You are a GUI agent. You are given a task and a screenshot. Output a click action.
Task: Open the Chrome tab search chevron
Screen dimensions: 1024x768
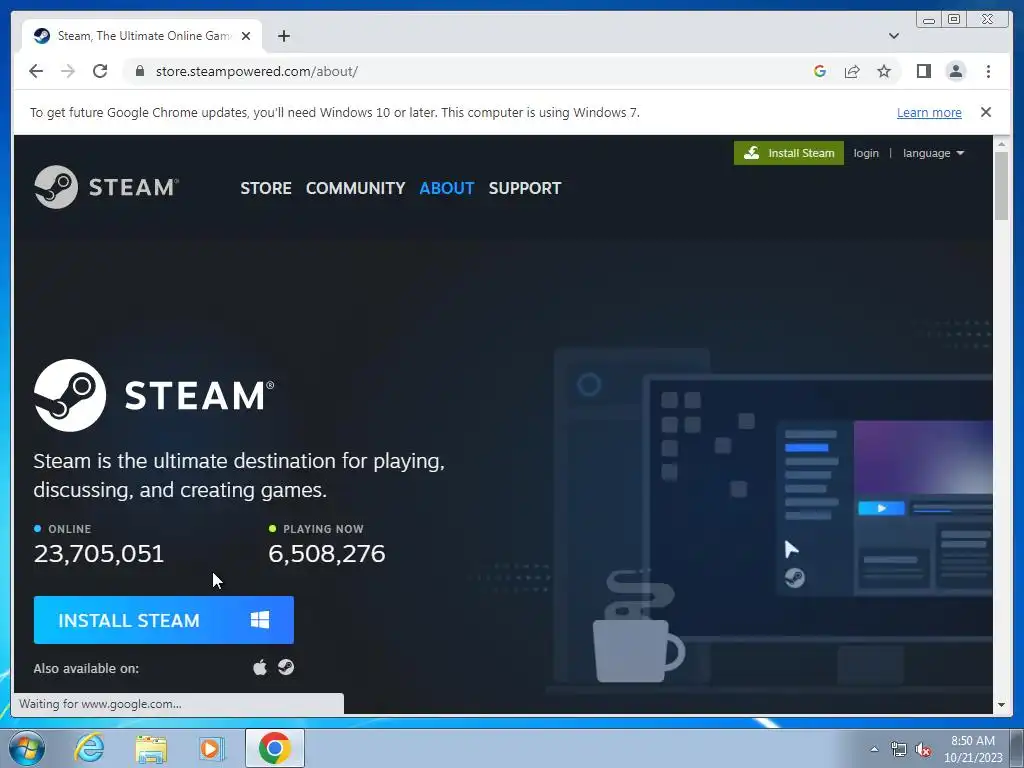[894, 36]
